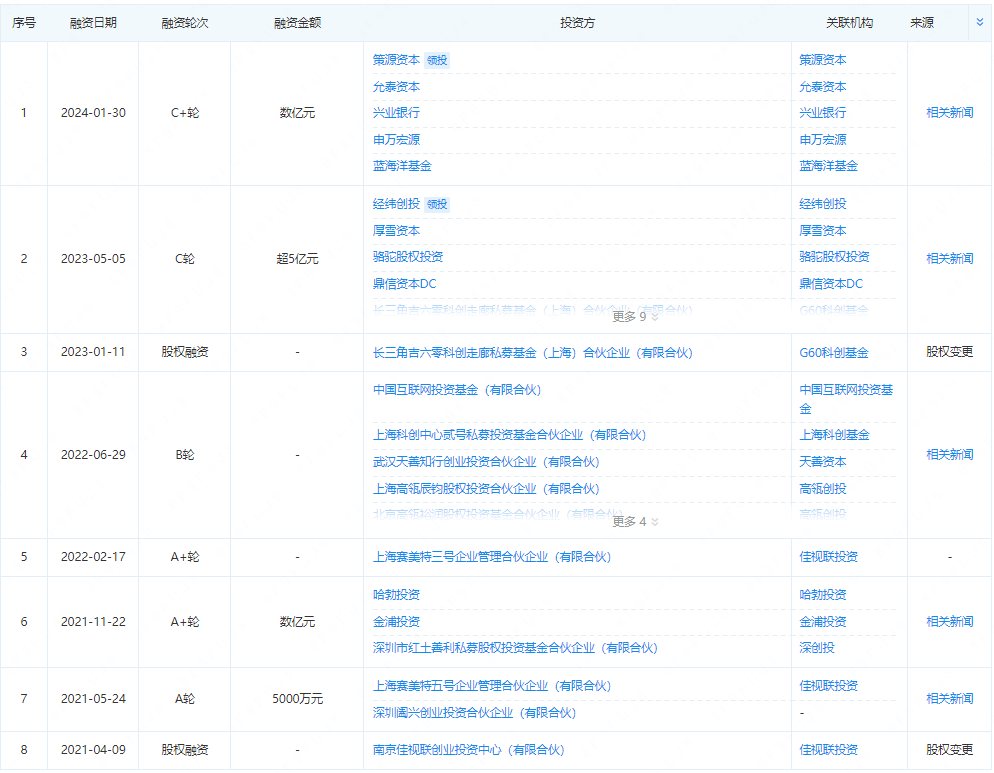Click the 领投 tag beside 策源资本
Image resolution: width=994 pixels, height=773 pixels.
(x=437, y=60)
